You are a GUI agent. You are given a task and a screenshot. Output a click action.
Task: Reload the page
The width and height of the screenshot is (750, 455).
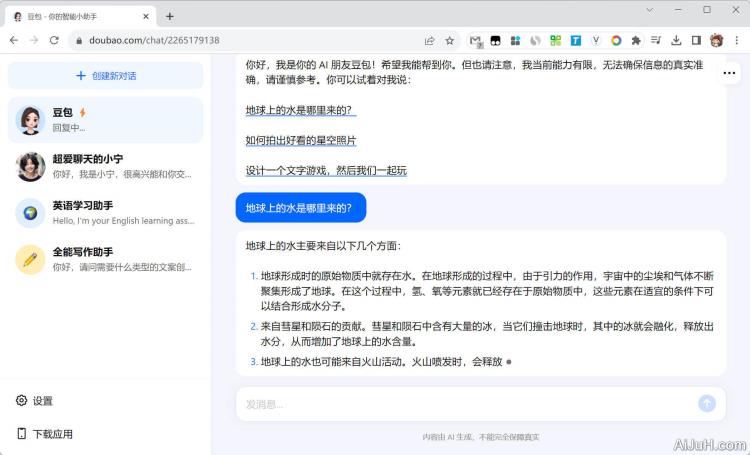click(54, 40)
